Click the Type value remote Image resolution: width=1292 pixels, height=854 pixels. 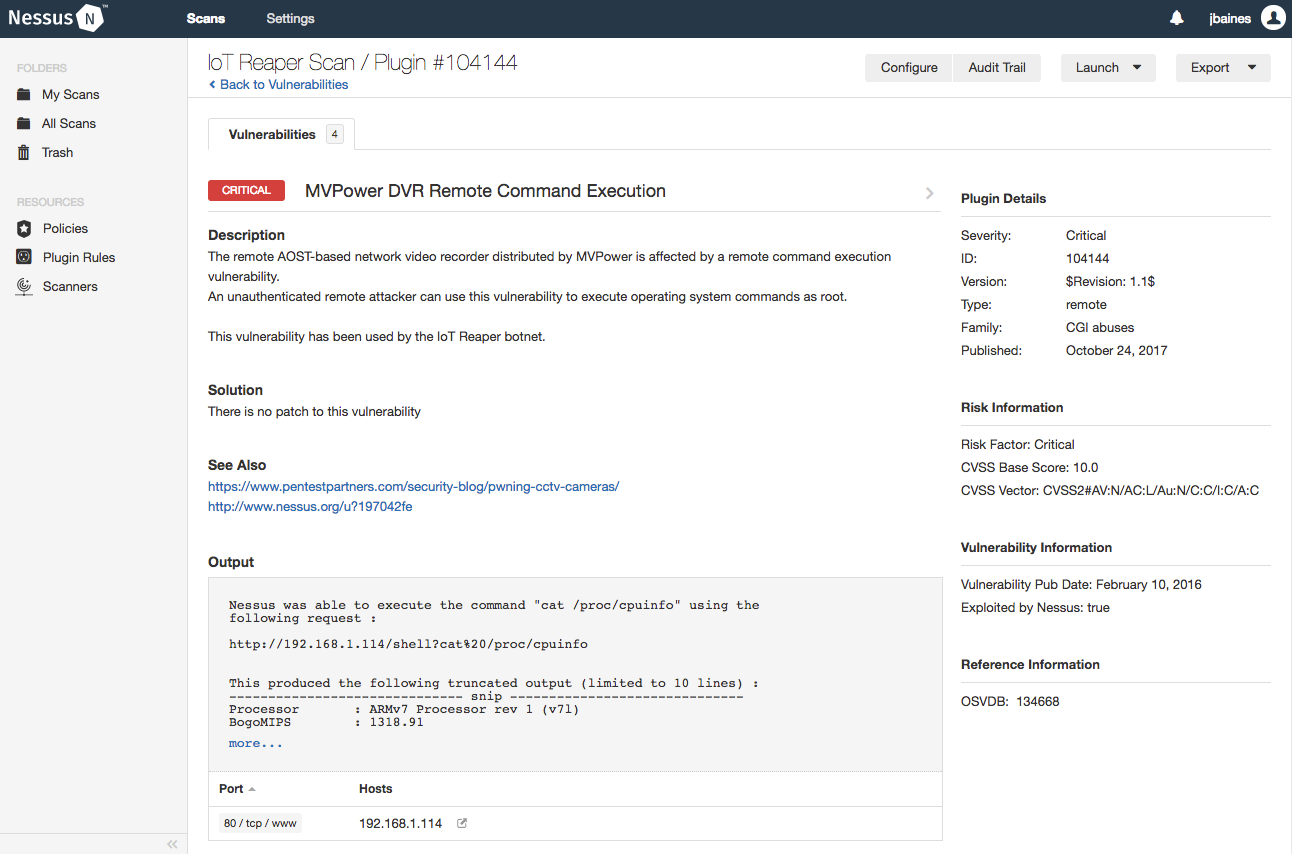pos(1086,304)
